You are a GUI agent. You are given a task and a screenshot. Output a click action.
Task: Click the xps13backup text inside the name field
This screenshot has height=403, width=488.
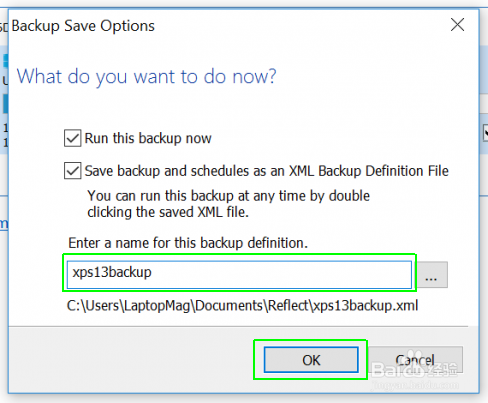(112, 272)
